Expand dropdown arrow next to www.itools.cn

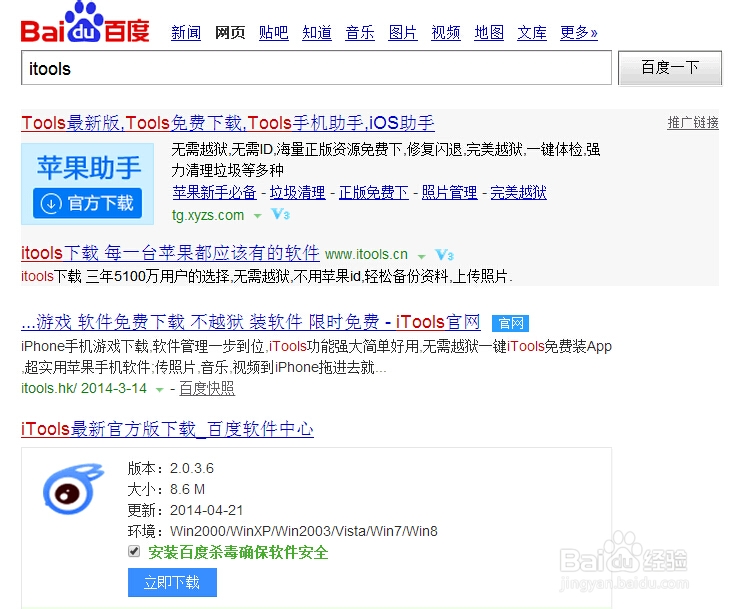[x=421, y=256]
